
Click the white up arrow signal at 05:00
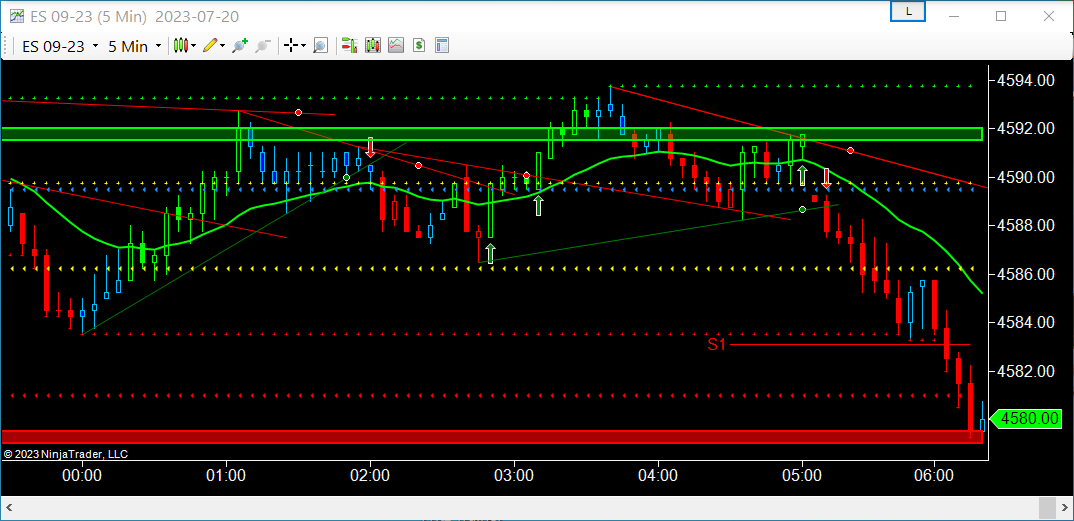click(802, 175)
